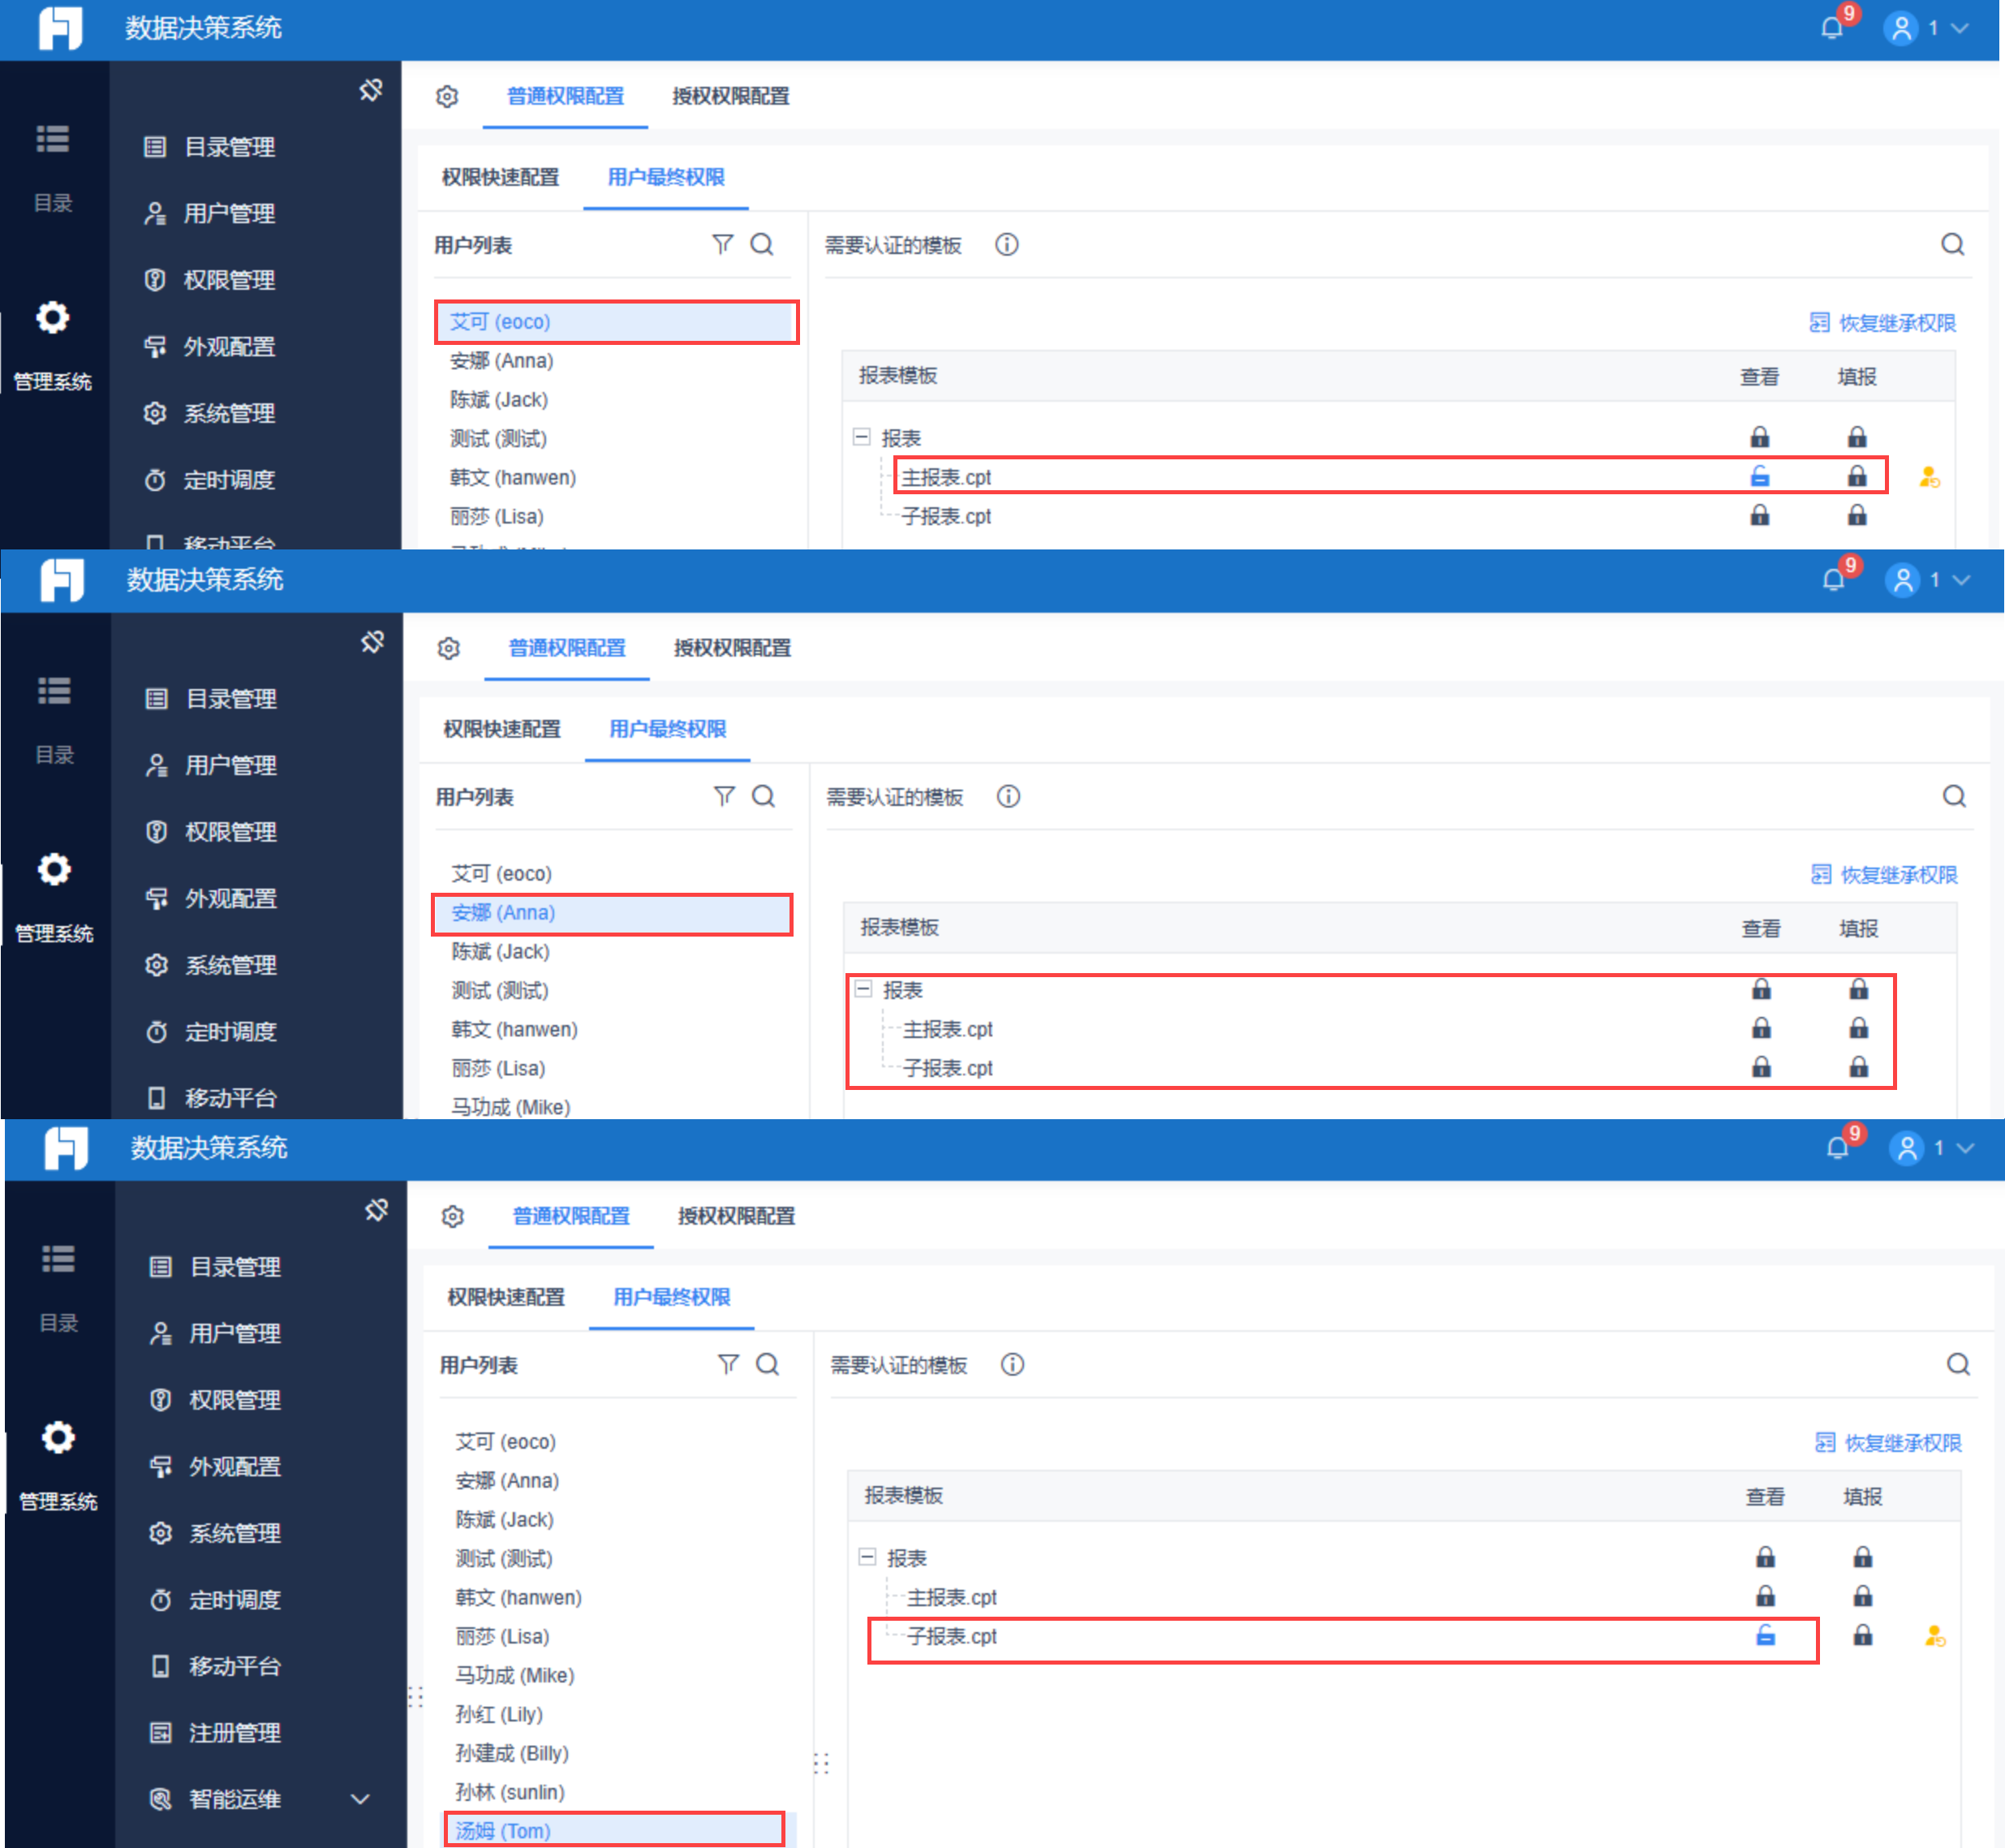Click yellow user icon beside 子报表.cpt row
The height and width of the screenshot is (1848, 2005).
tap(1935, 1637)
